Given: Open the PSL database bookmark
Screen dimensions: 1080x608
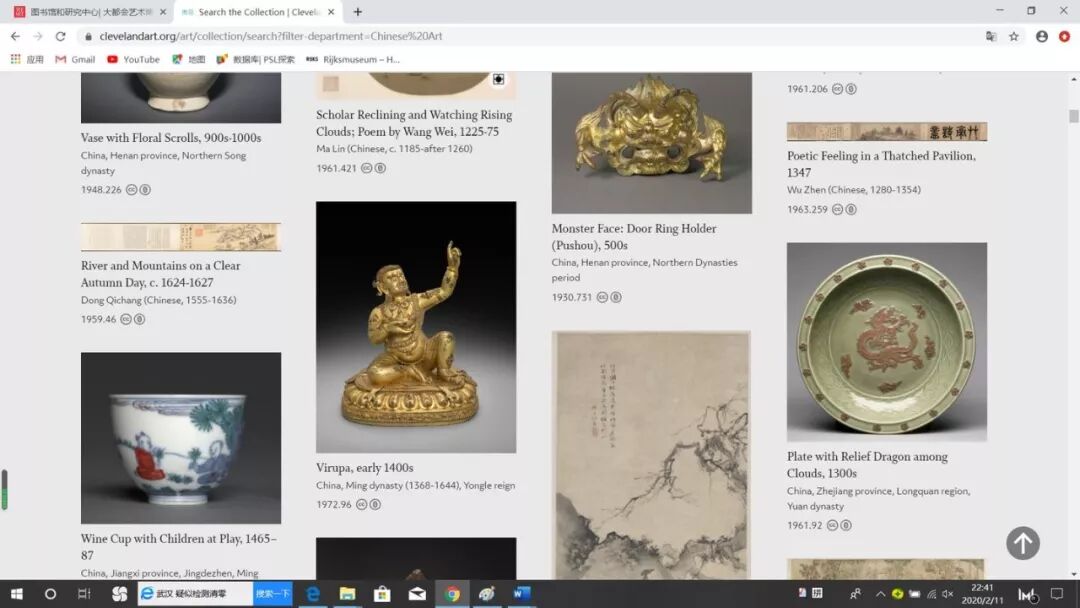Looking at the screenshot, I should (x=256, y=59).
